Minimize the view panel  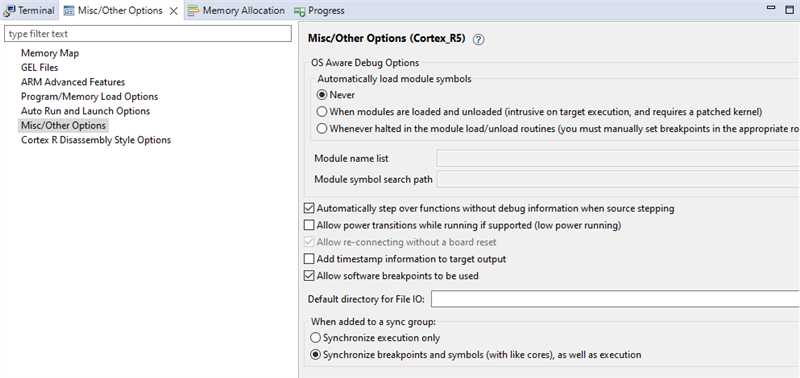click(x=771, y=8)
